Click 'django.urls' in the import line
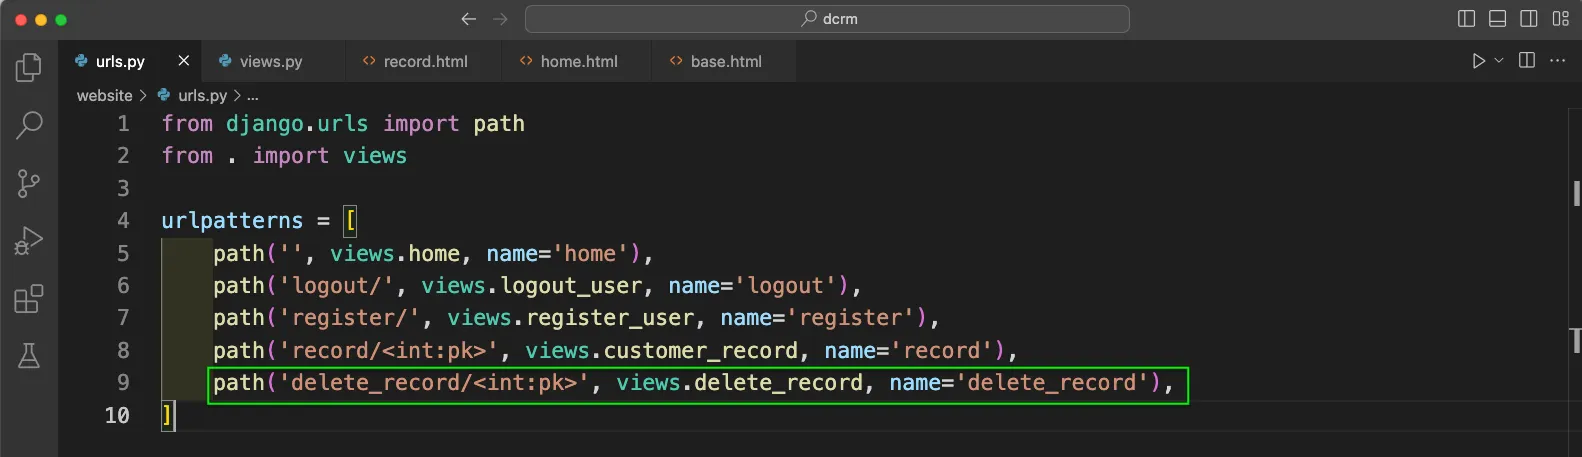1582x457 pixels. pyautogui.click(x=297, y=124)
